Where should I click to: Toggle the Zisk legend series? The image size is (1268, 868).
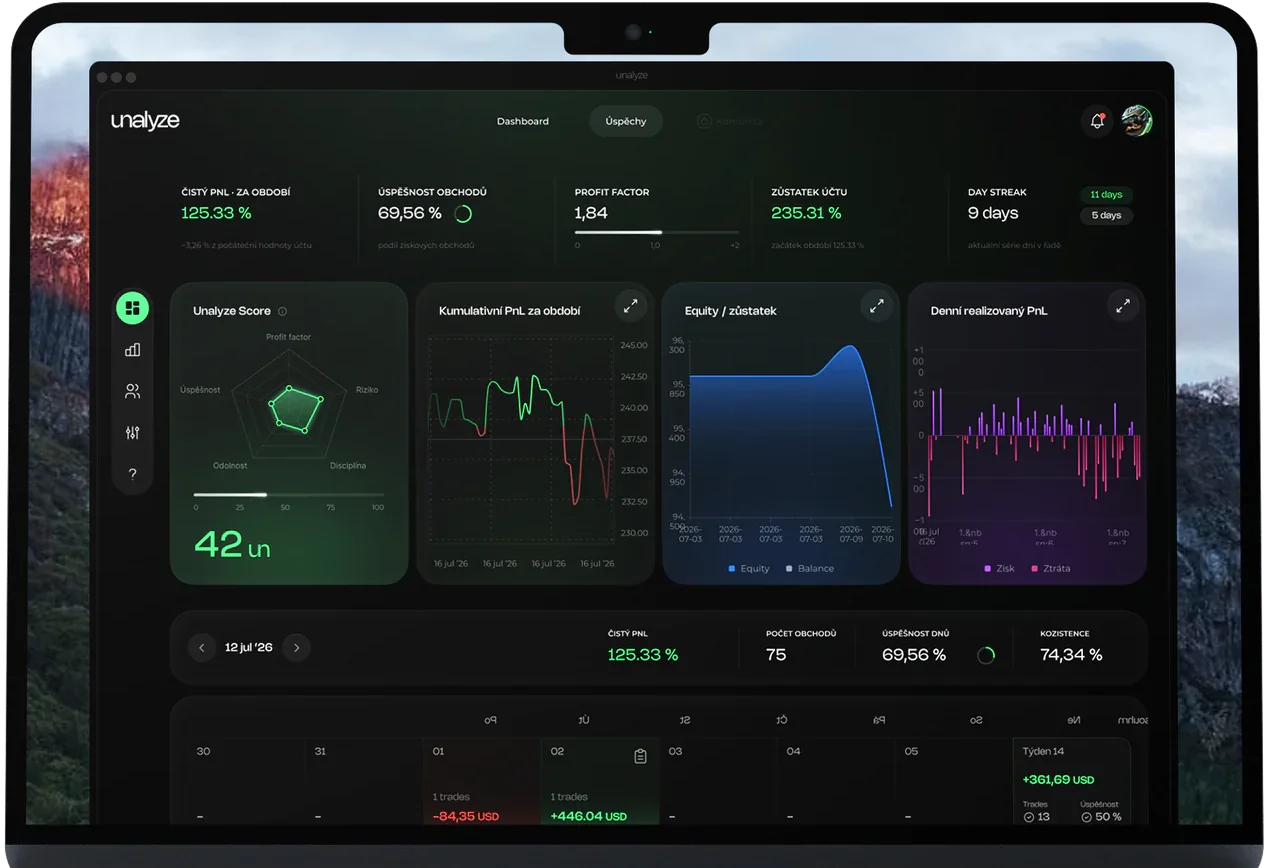(x=1000, y=569)
